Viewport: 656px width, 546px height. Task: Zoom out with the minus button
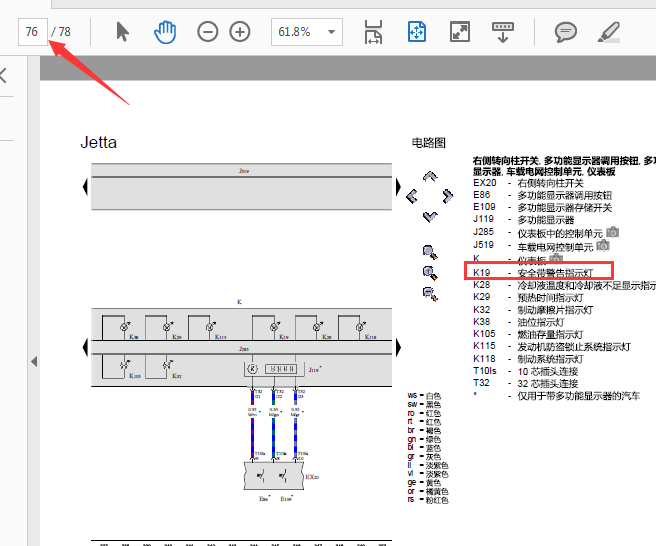[x=208, y=32]
